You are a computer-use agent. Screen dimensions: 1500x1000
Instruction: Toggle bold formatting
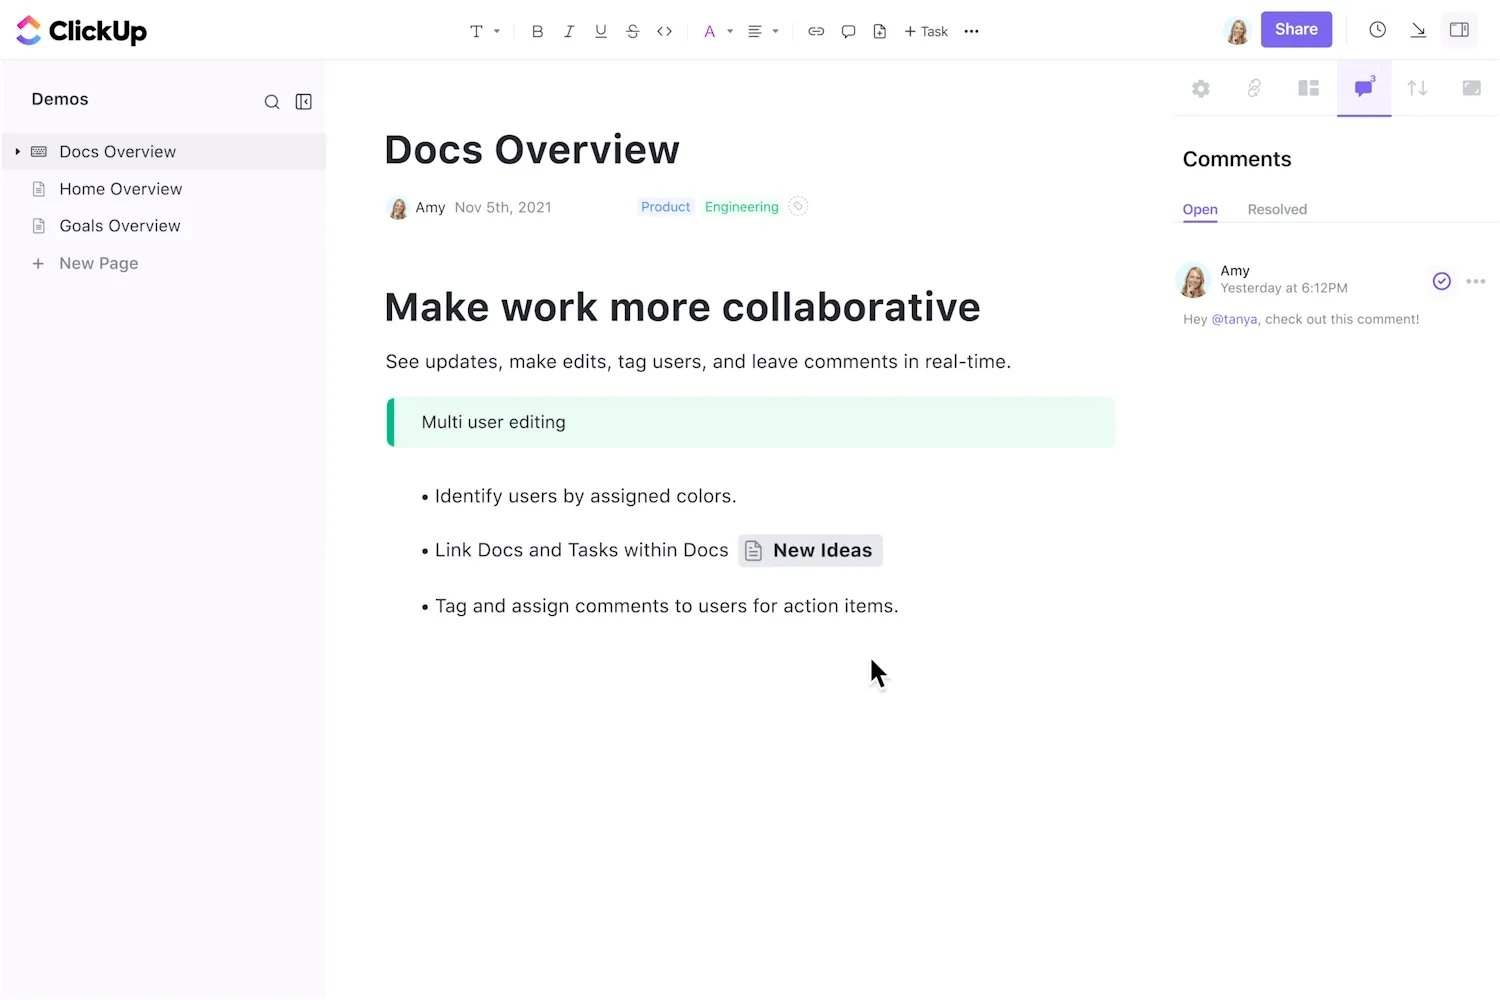tap(537, 31)
